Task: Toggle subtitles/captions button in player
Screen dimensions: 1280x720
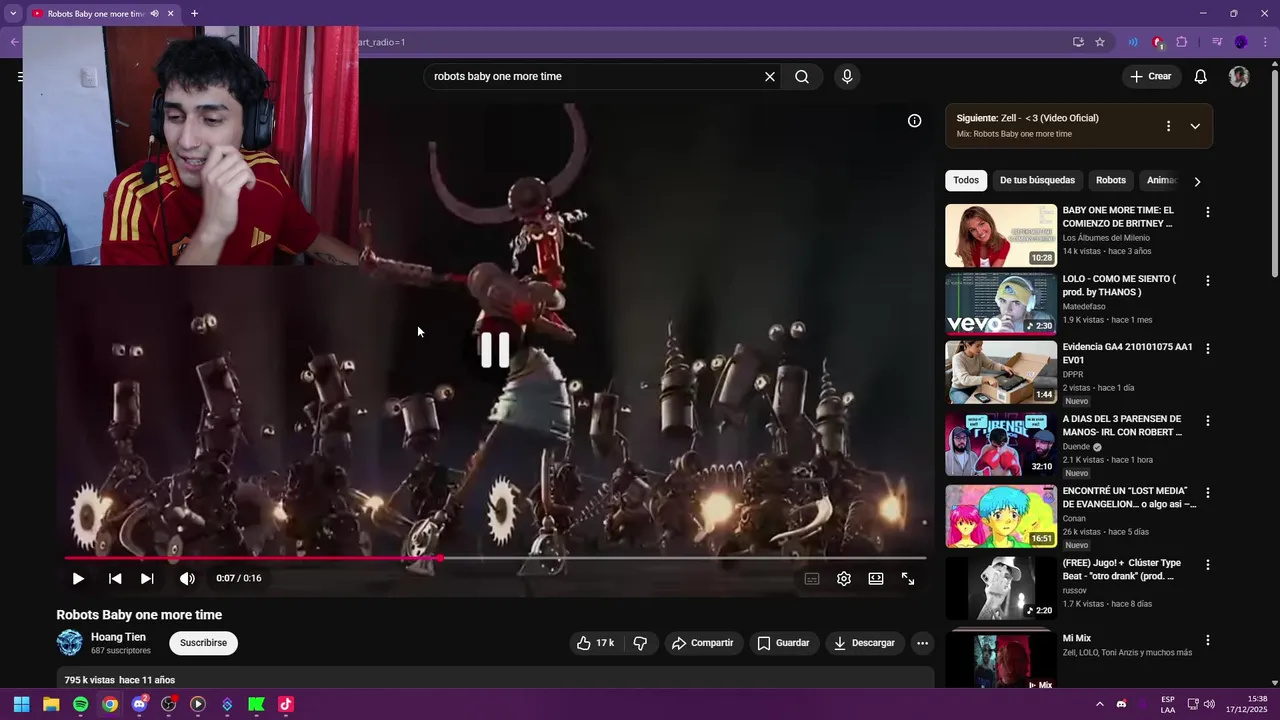Action: tap(812, 578)
